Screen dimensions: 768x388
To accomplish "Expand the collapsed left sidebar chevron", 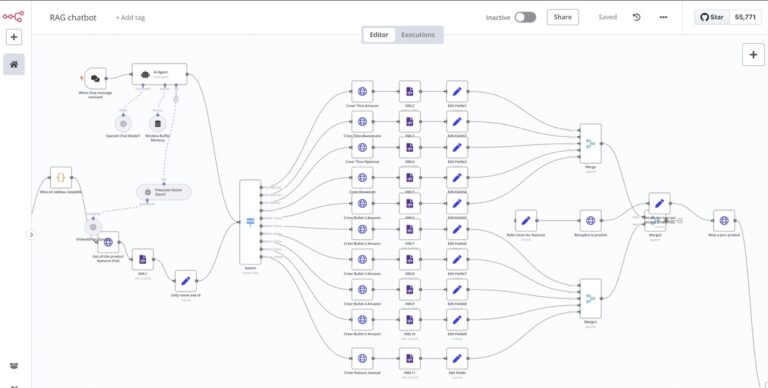I will click(31, 235).
